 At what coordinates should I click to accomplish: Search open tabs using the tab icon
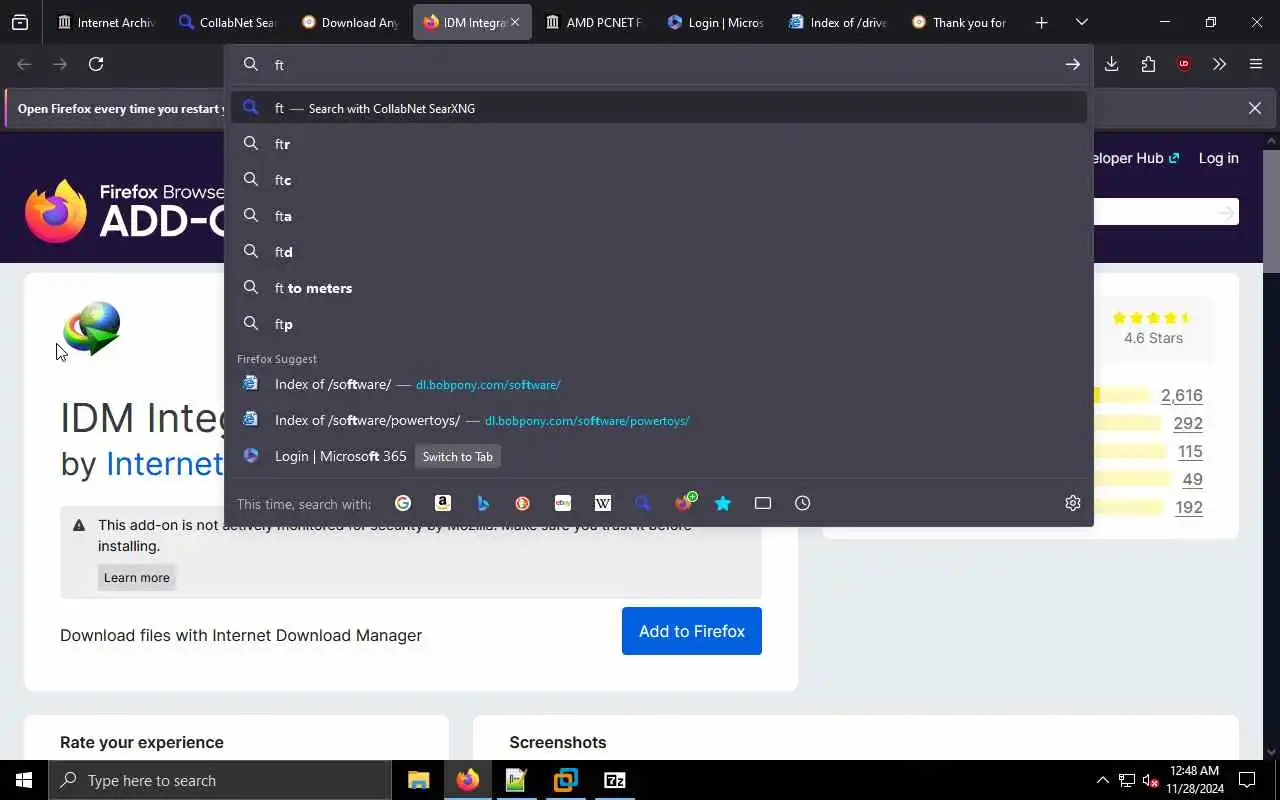point(763,503)
